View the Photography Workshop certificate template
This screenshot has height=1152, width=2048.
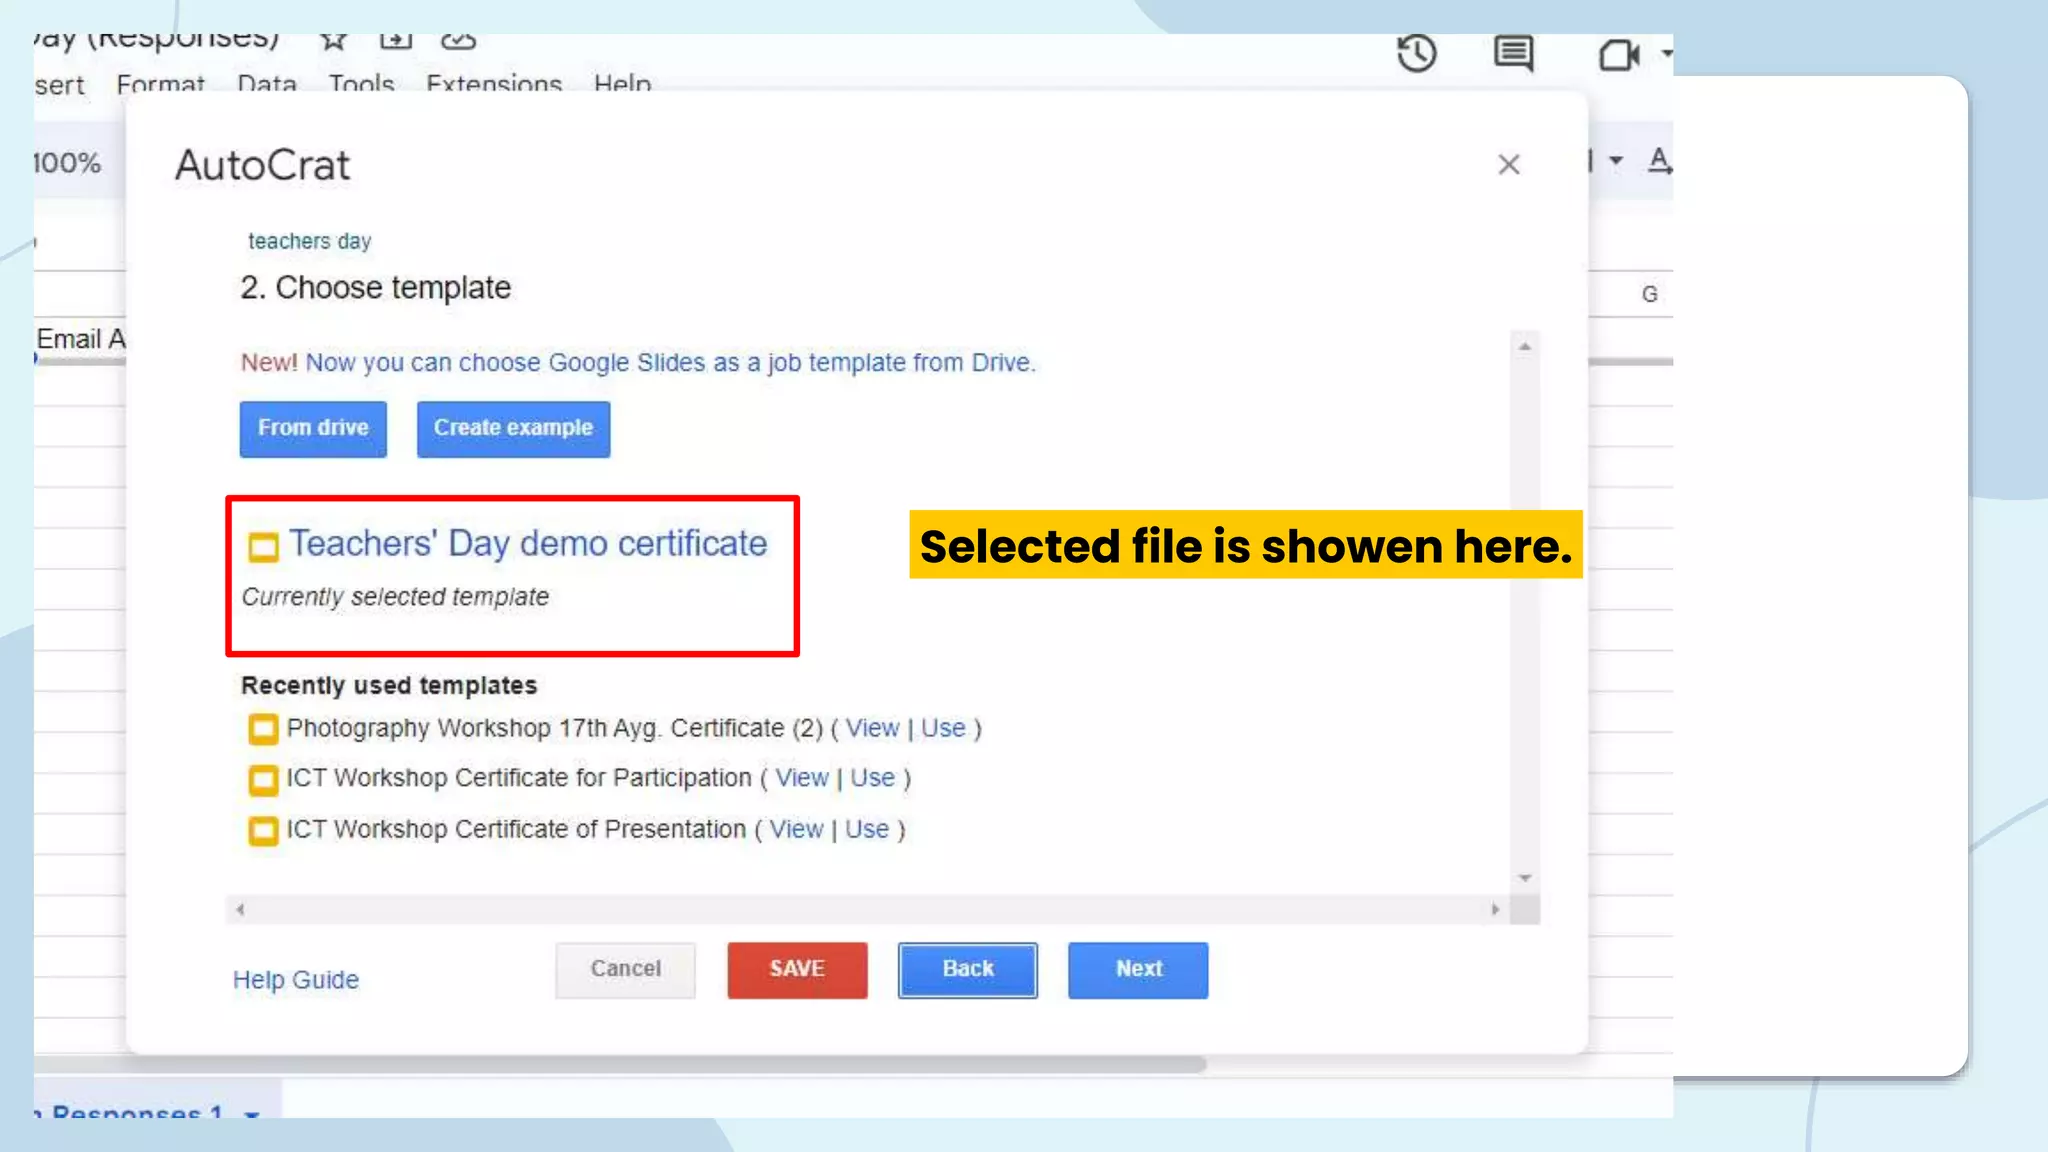pyautogui.click(x=872, y=728)
